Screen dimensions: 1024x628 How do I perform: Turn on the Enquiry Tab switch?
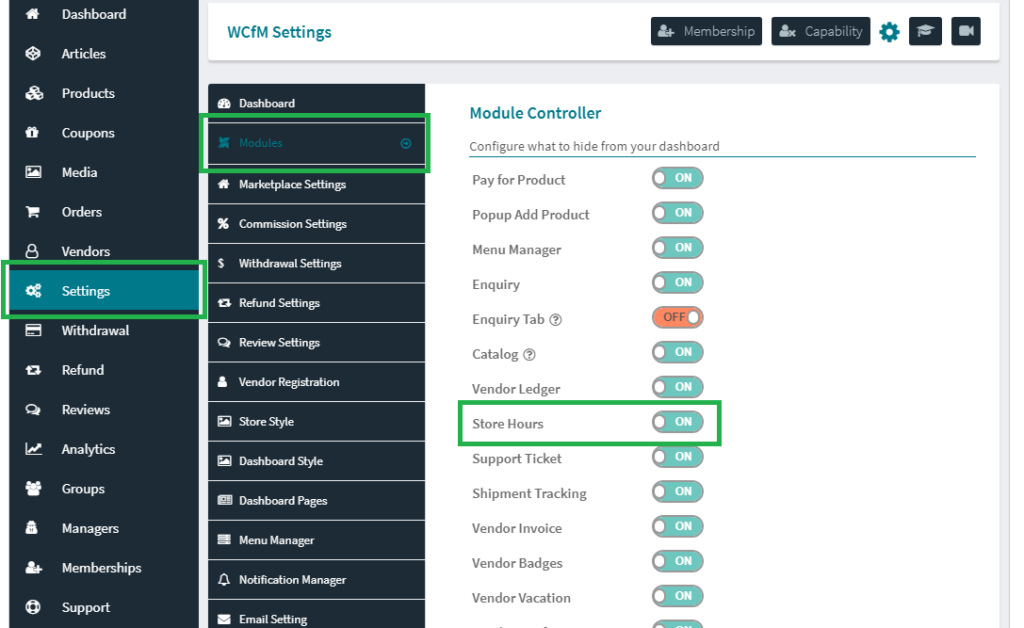click(x=677, y=317)
